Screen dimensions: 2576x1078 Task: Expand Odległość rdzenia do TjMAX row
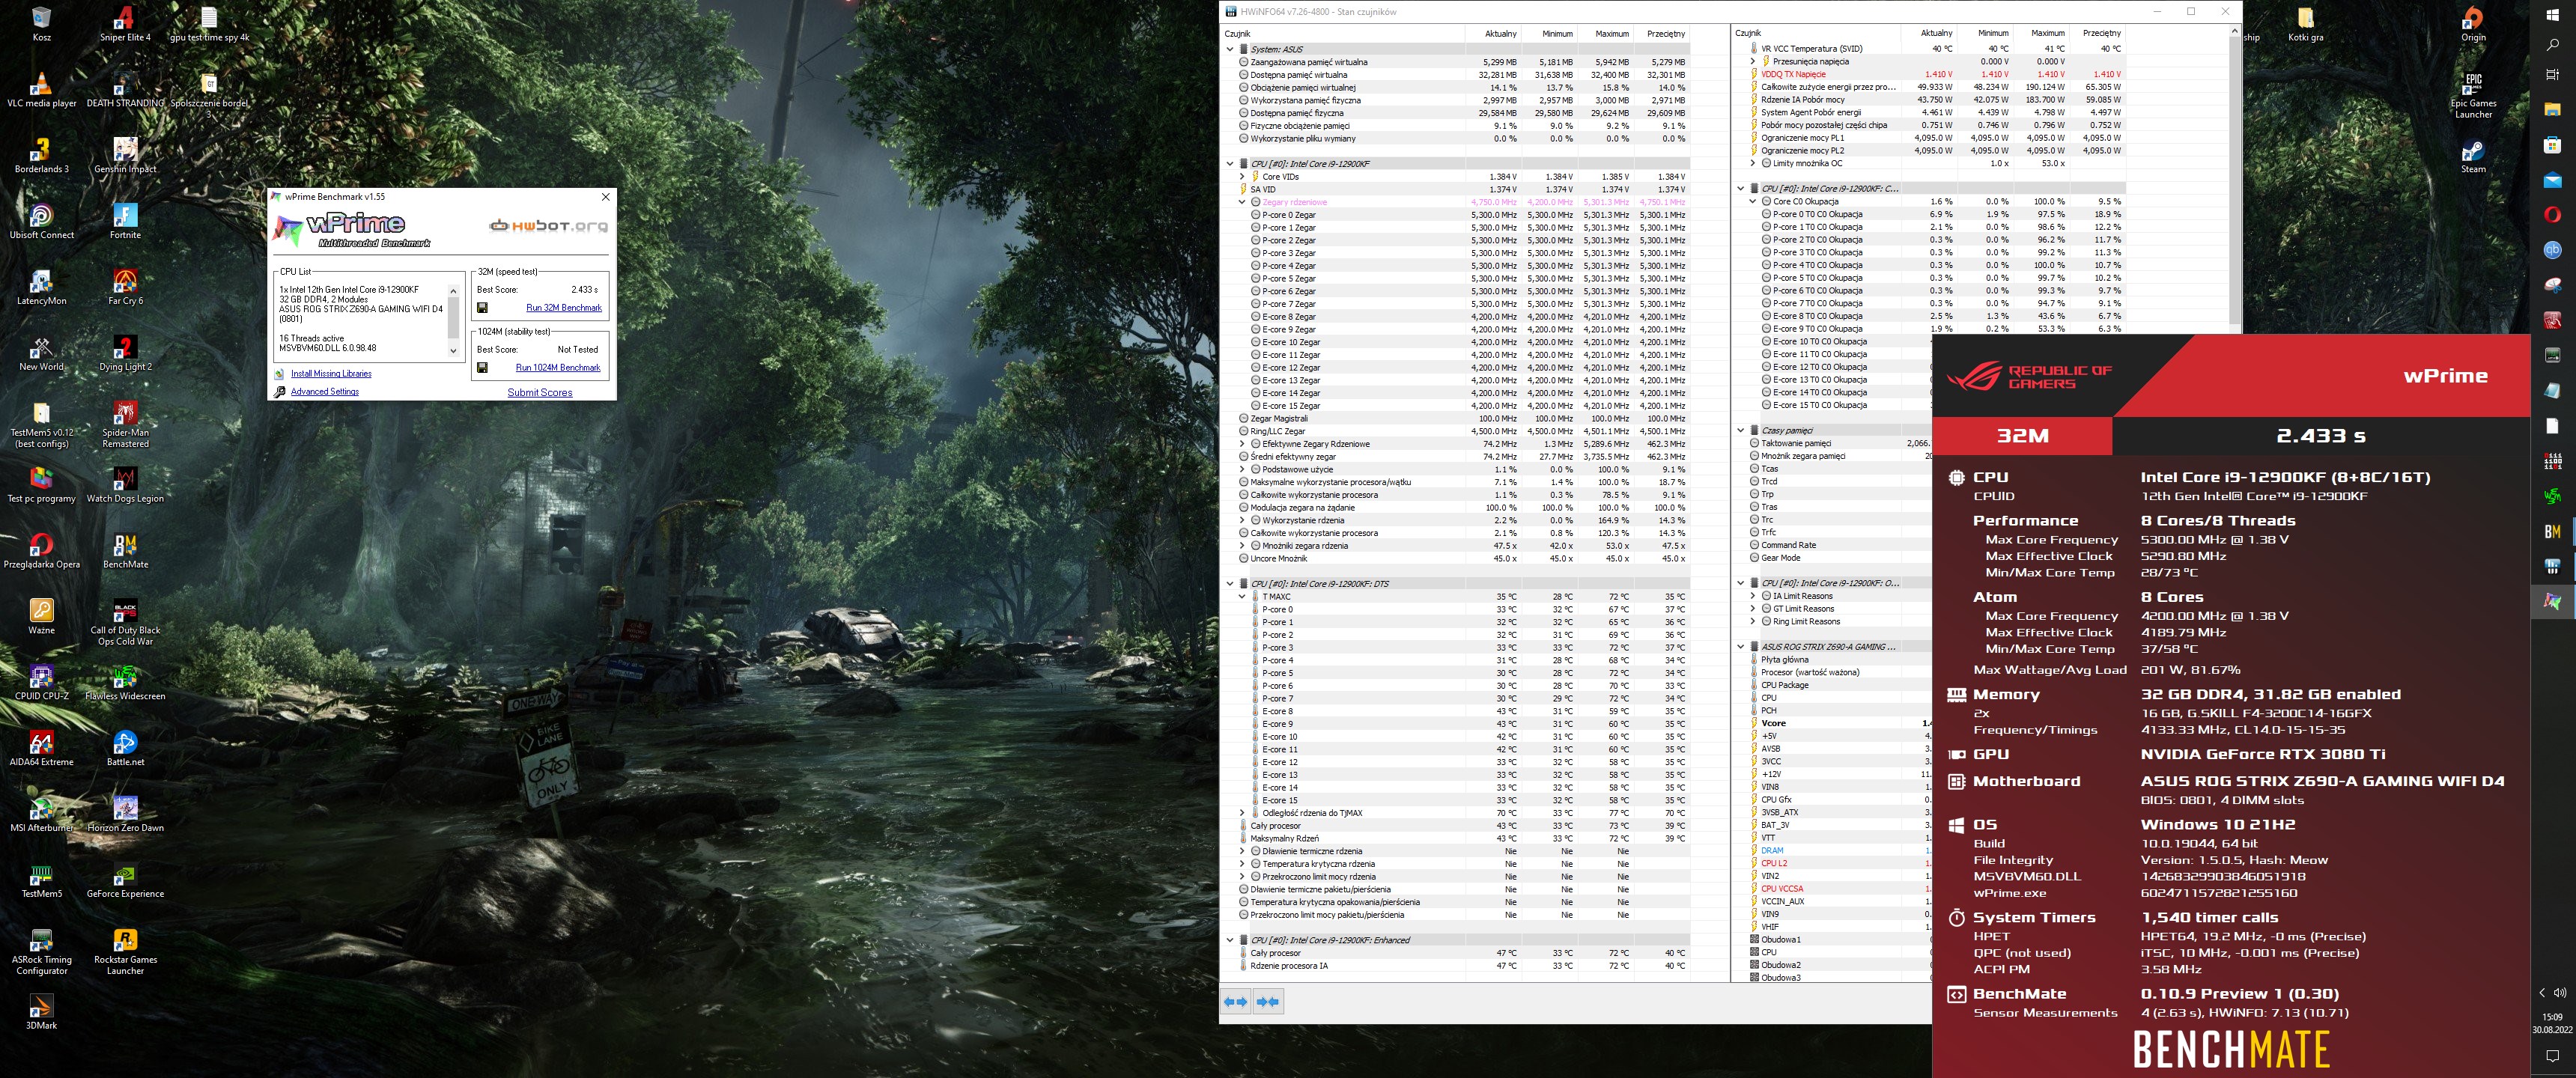1242,813
